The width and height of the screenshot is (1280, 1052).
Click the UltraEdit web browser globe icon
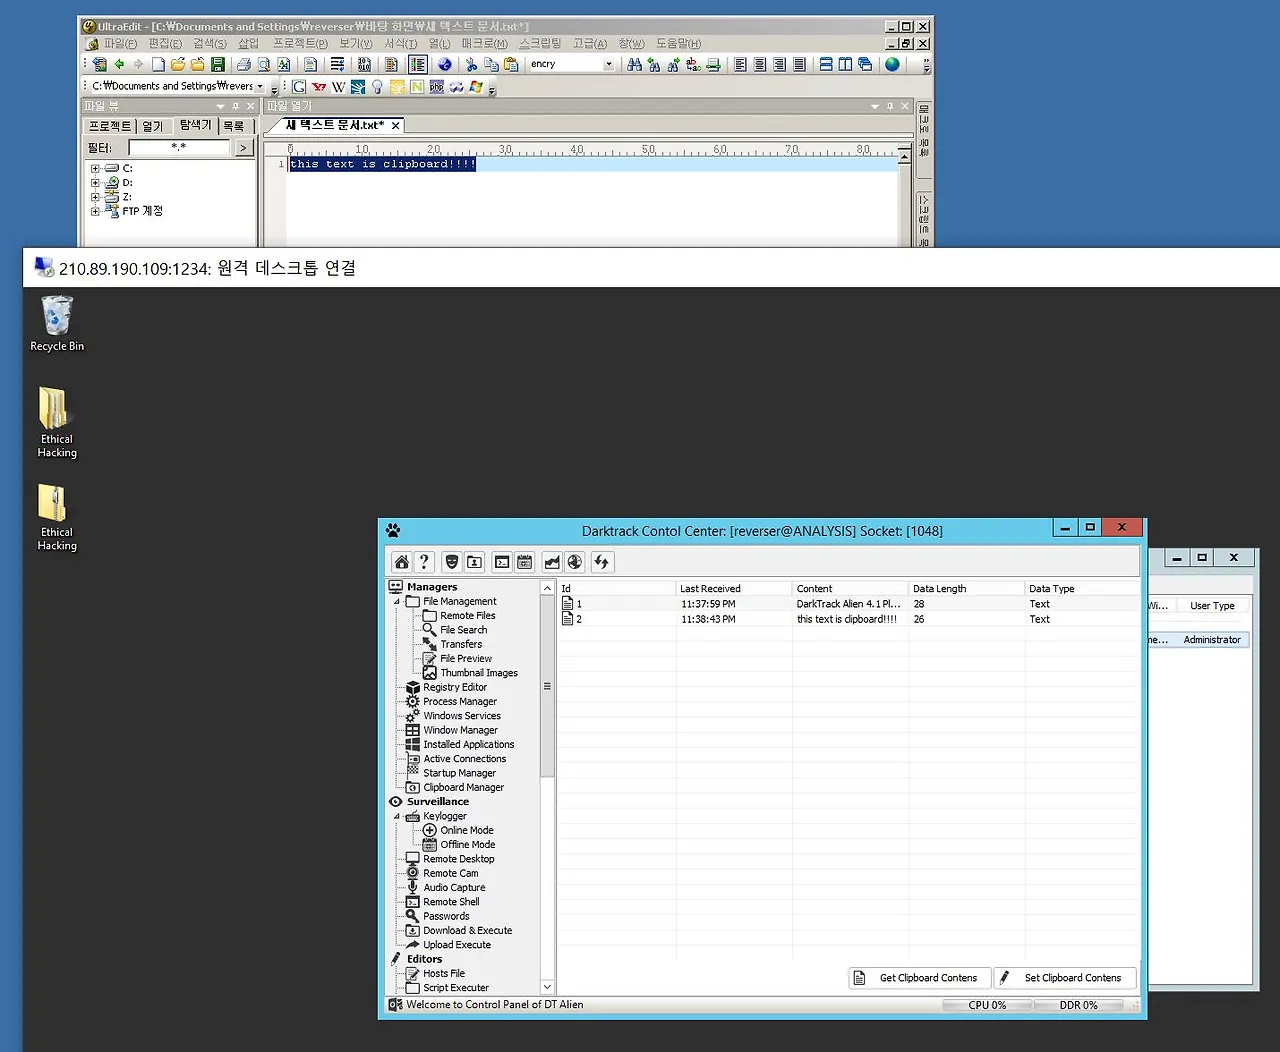click(x=892, y=64)
